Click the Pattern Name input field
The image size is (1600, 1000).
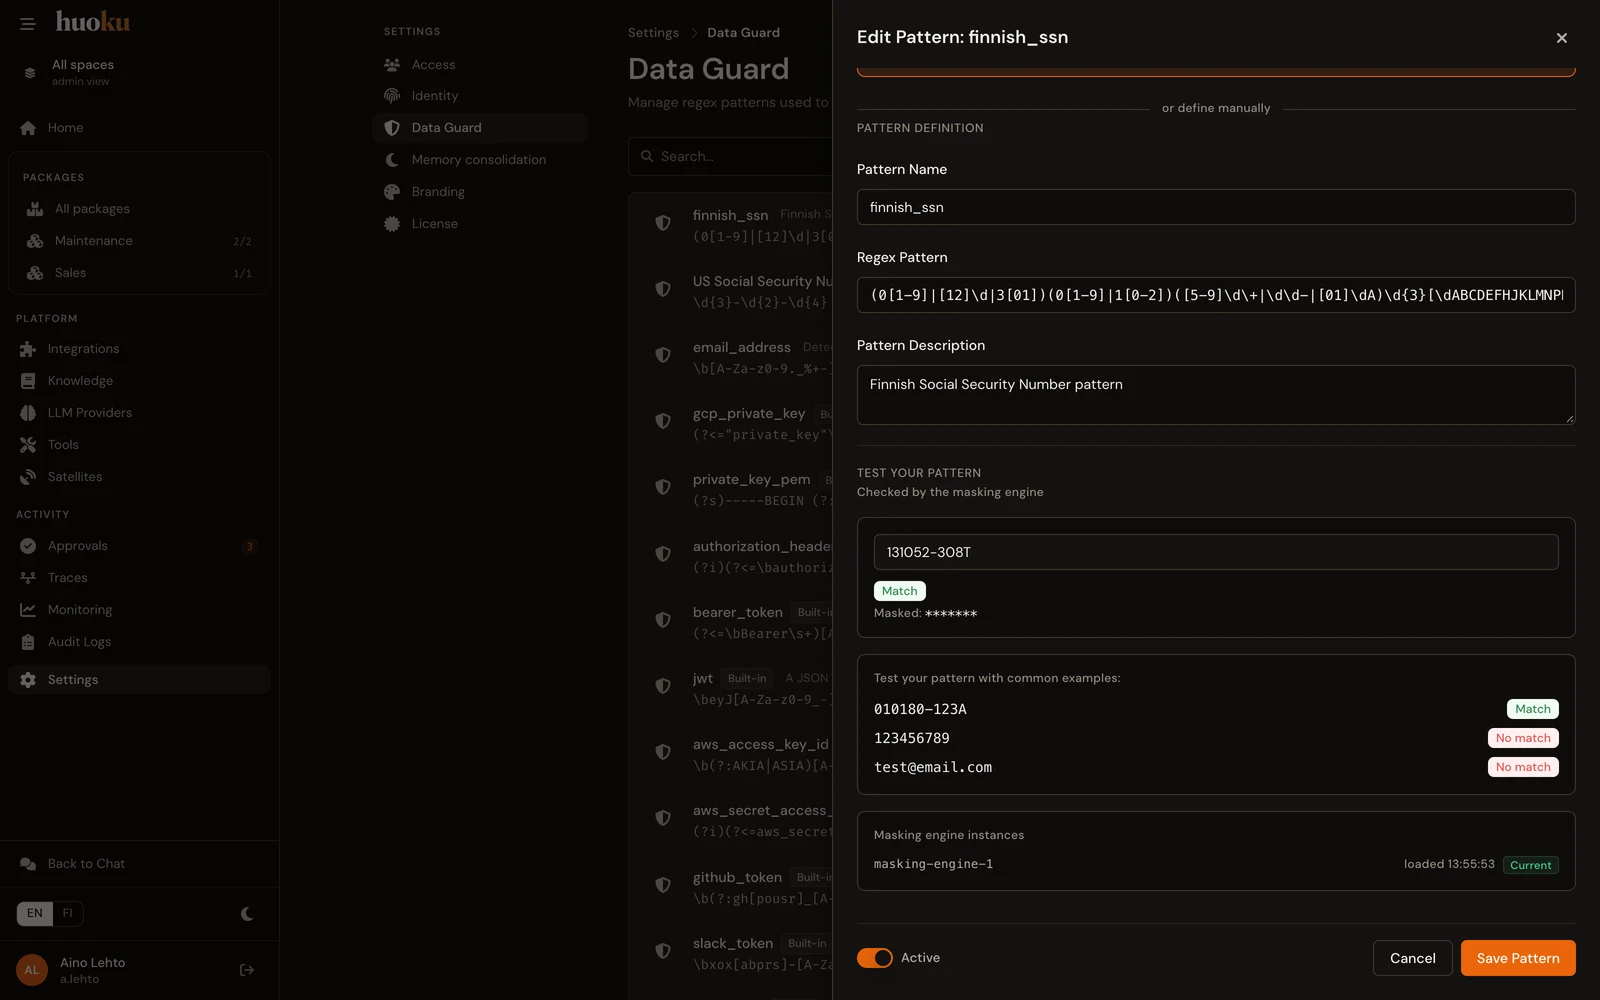click(x=1216, y=207)
